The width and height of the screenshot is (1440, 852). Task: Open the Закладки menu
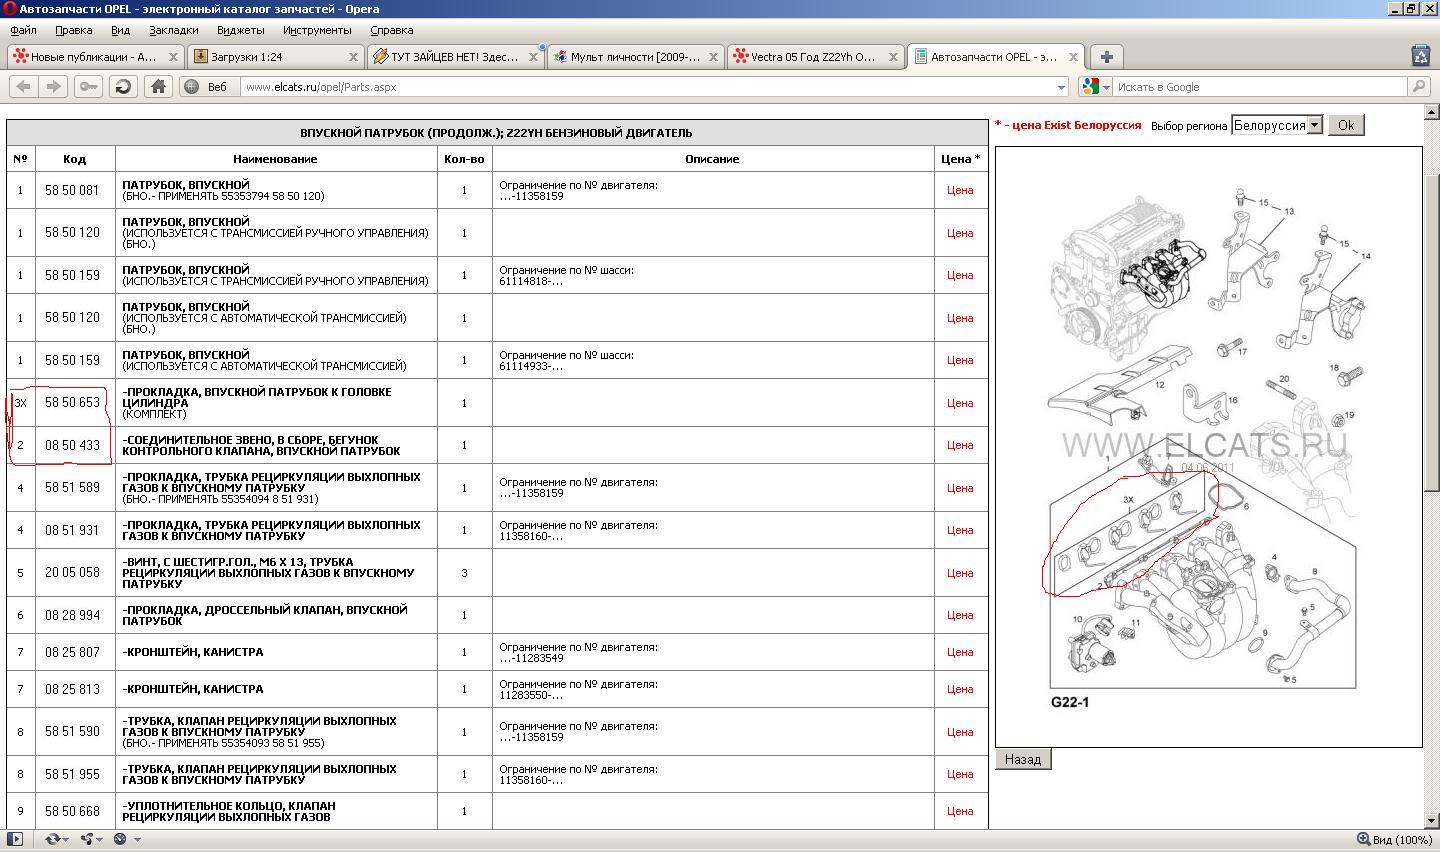173,30
